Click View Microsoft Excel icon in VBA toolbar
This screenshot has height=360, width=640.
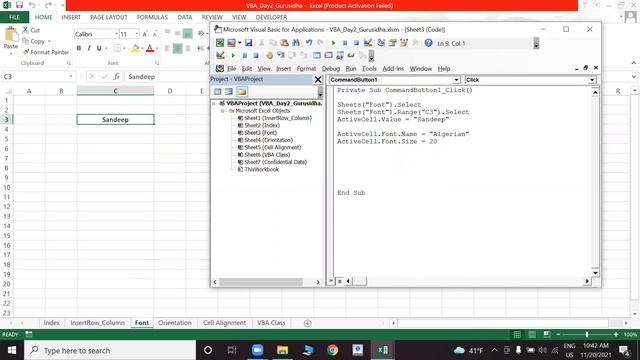coord(220,43)
